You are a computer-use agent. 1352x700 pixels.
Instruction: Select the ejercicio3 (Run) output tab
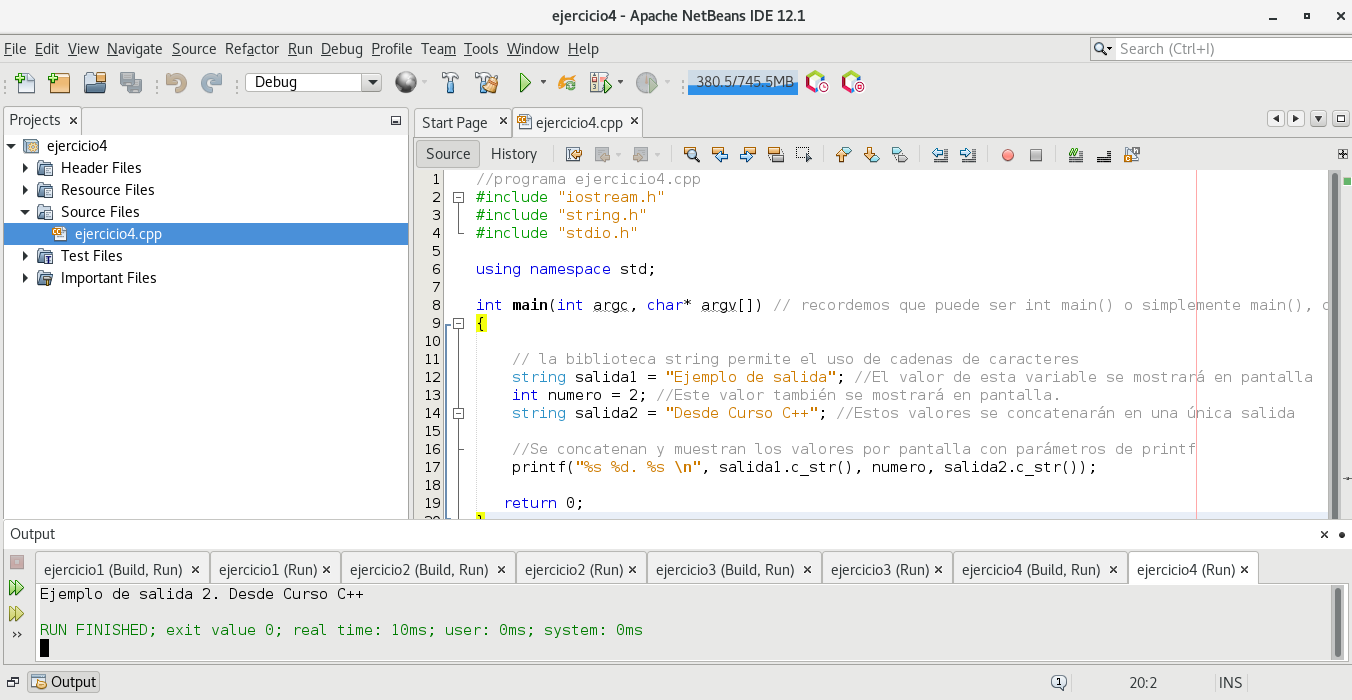click(x=879, y=569)
